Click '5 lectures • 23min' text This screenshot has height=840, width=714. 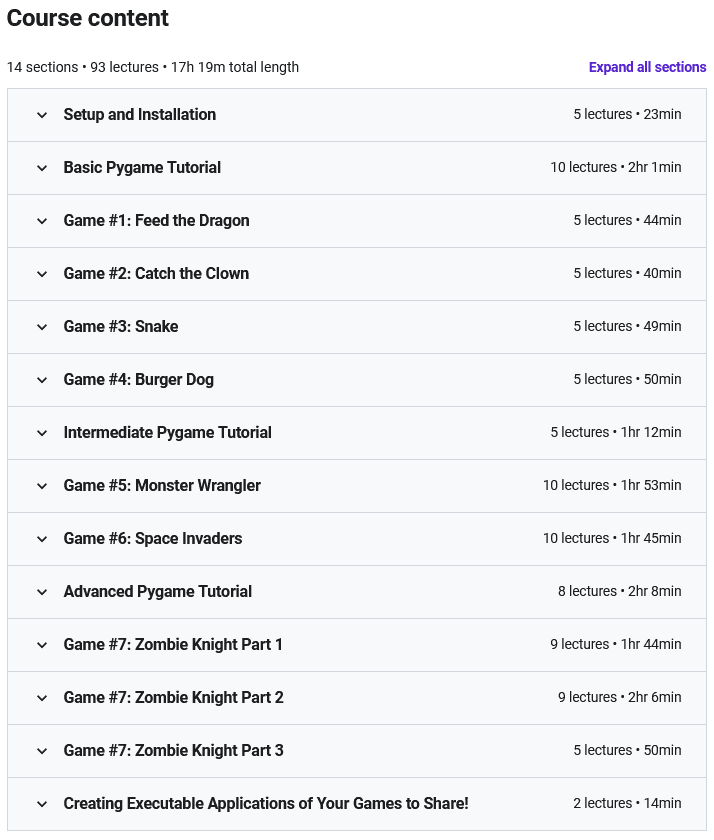[627, 114]
